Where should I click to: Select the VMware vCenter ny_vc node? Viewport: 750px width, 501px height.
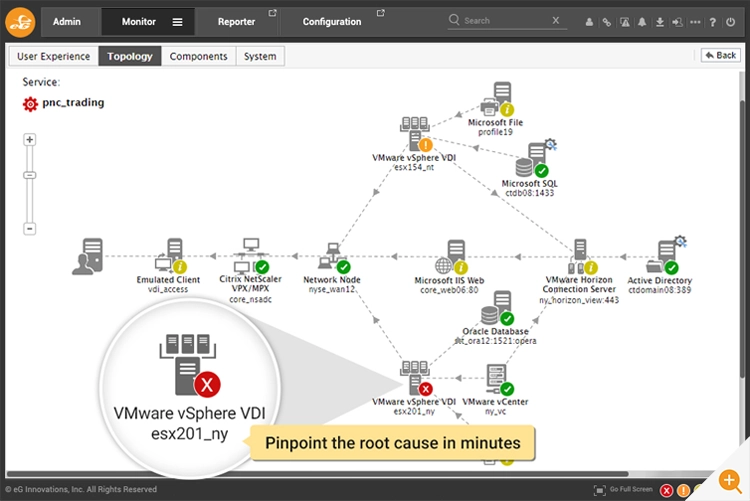click(499, 380)
